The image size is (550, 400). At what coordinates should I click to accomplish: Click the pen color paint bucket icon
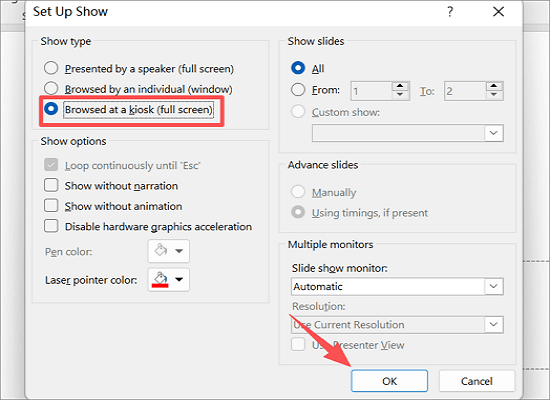point(161,251)
